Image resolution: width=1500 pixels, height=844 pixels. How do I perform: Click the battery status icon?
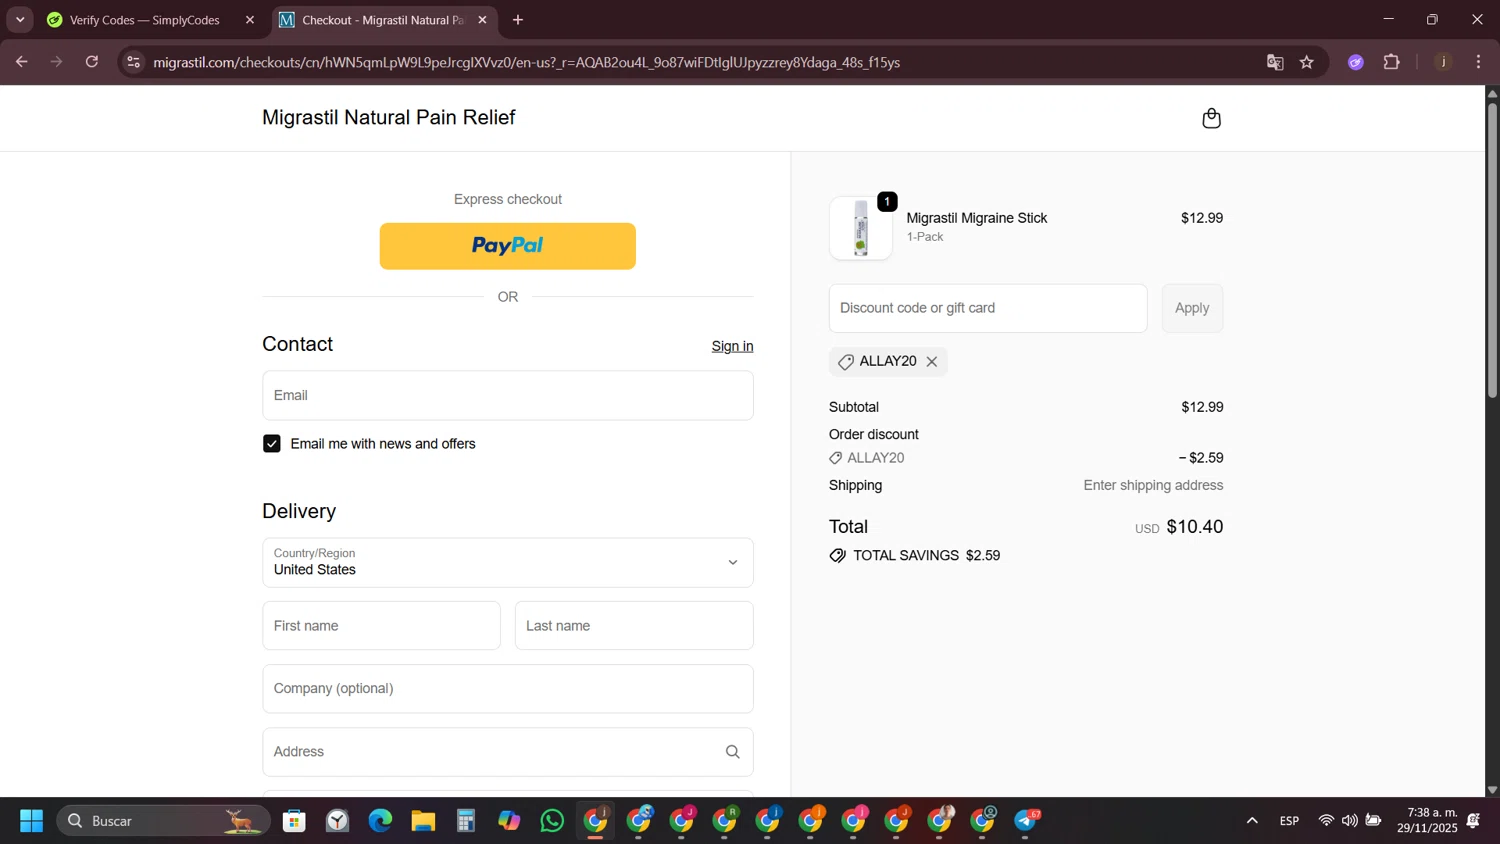tap(1373, 821)
